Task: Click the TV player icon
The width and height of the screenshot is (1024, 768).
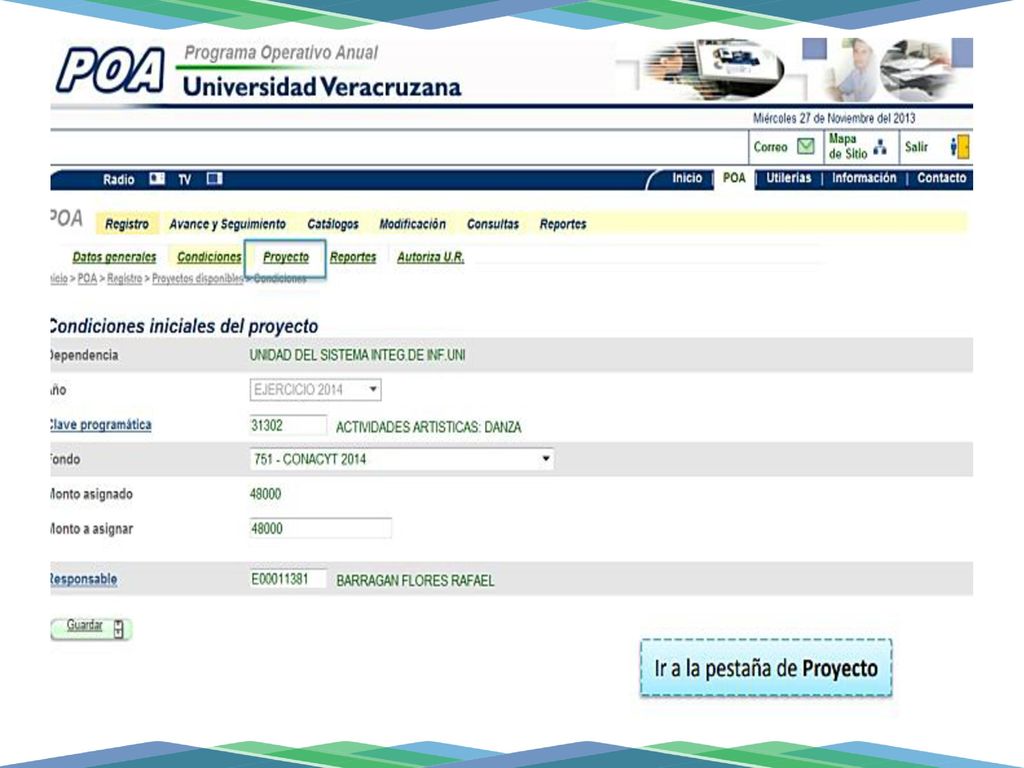Action: pyautogui.click(x=214, y=178)
